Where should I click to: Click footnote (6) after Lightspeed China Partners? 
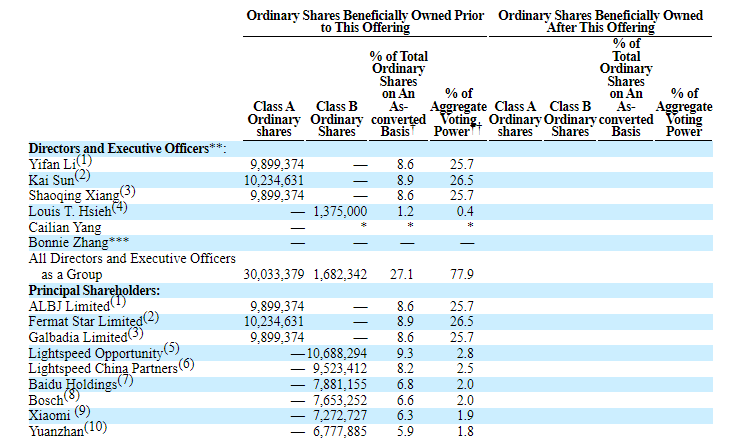click(x=186, y=365)
